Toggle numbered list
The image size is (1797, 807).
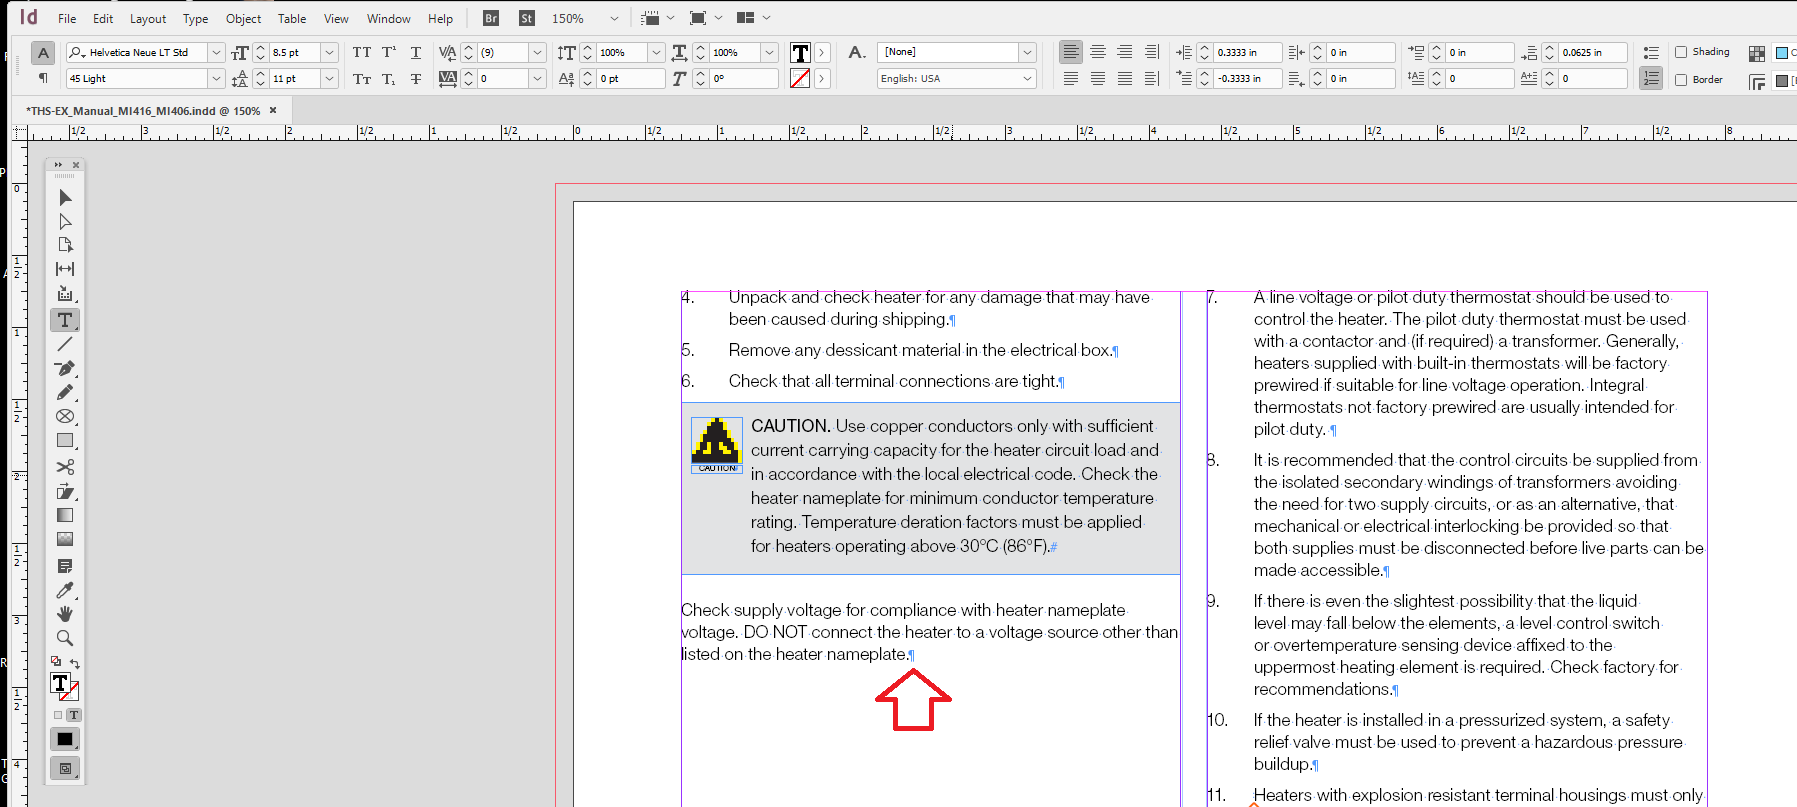pos(1651,78)
